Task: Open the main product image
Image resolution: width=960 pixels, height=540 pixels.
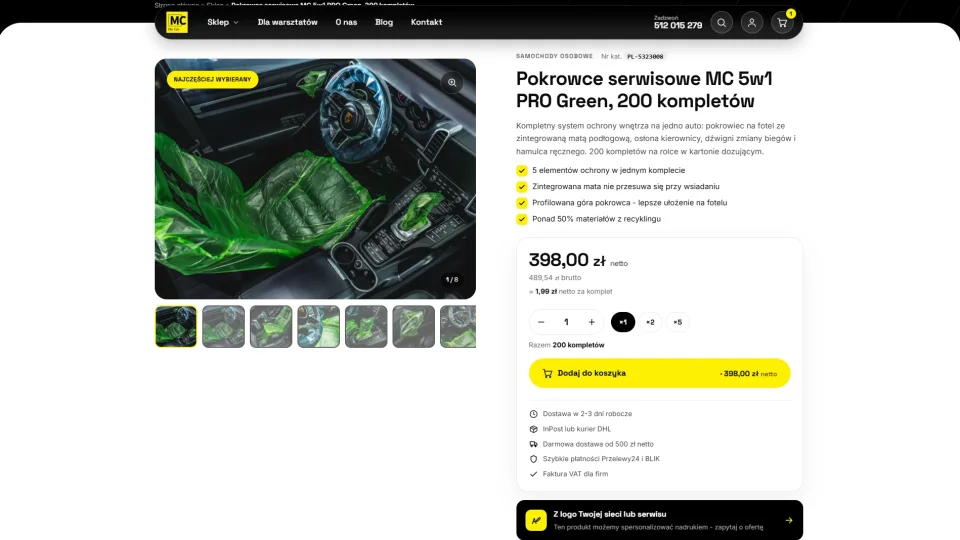Action: [315, 179]
